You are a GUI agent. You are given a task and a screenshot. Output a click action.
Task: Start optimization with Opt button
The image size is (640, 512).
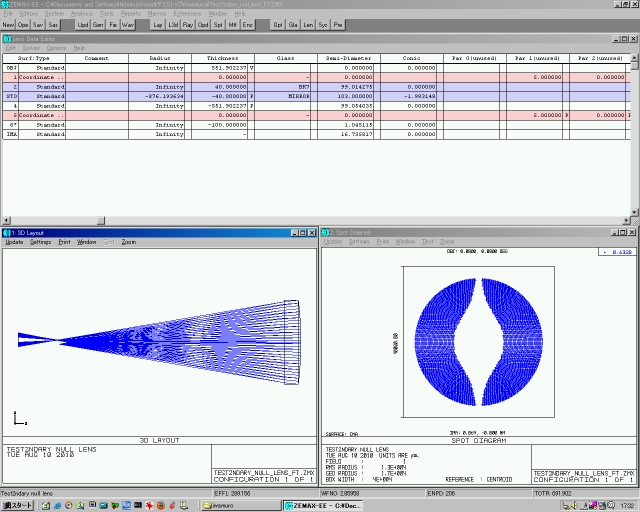(x=278, y=25)
